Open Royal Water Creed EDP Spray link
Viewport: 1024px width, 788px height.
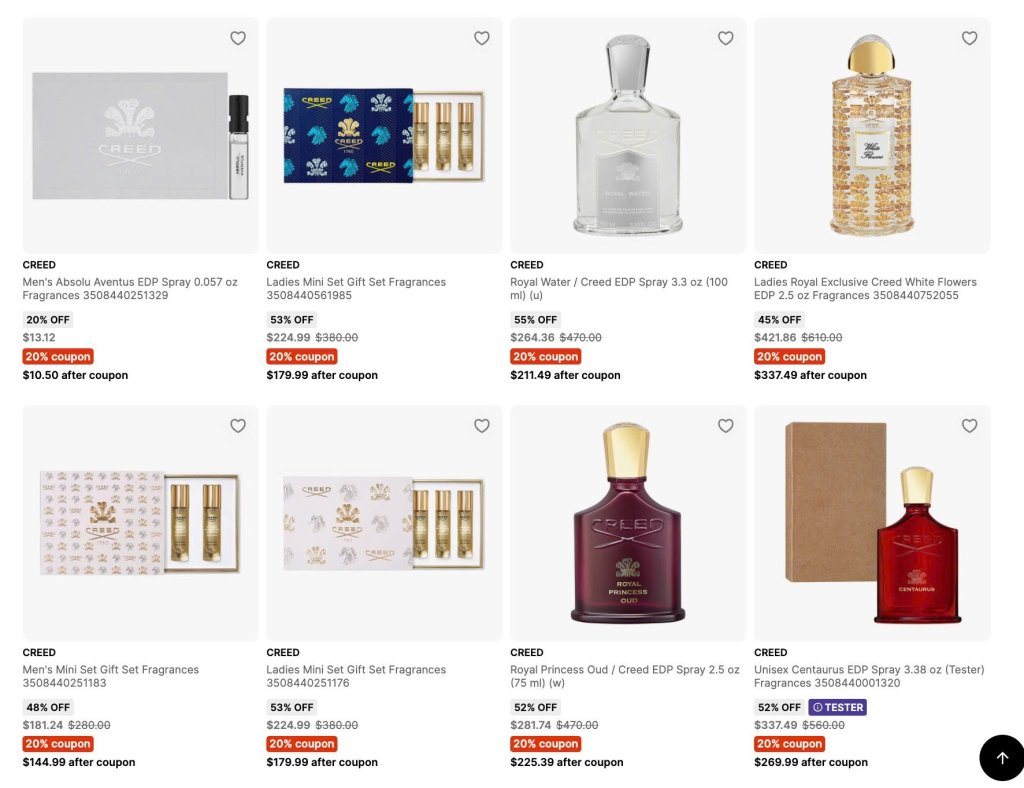(x=618, y=289)
